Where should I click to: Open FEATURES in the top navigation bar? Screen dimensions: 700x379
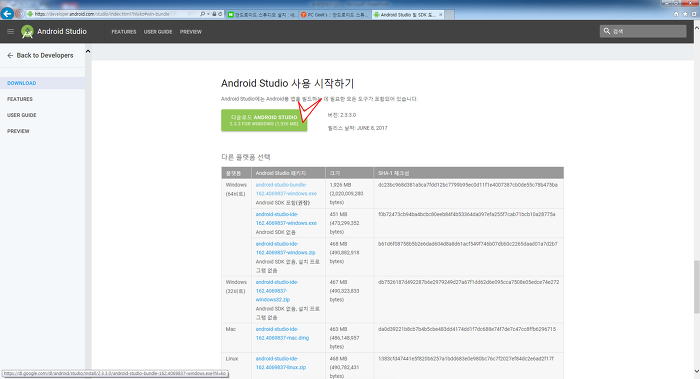pos(124,32)
